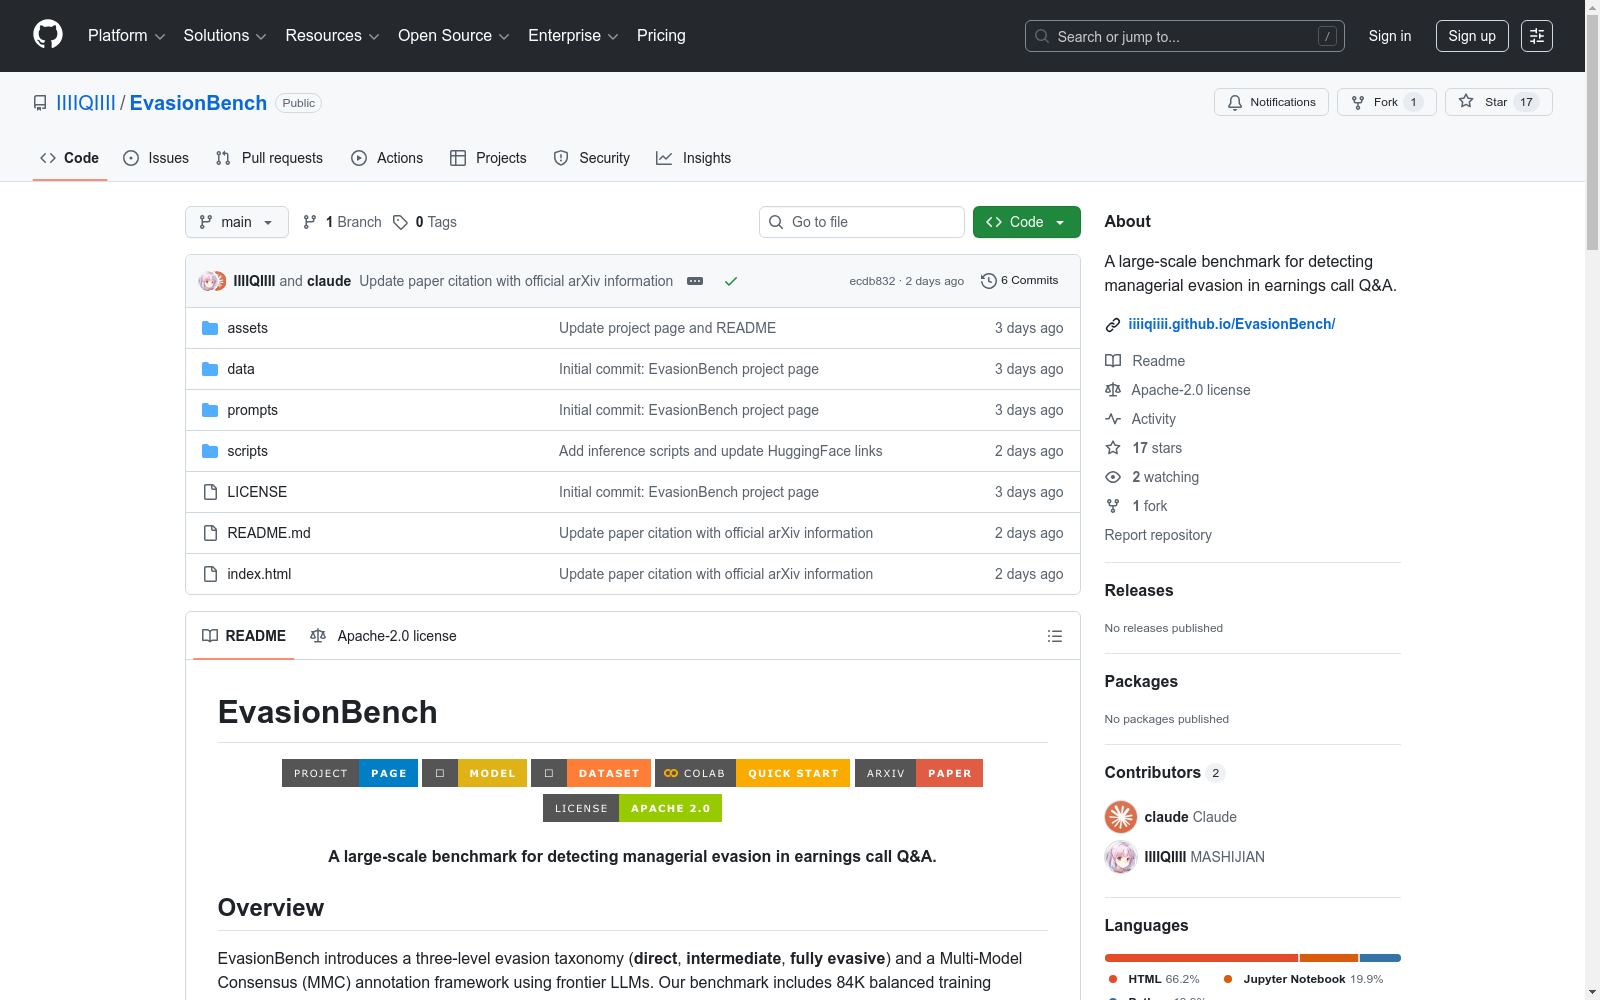This screenshot has width=1600, height=1000.
Task: Open the IIIIQIIII contributor avatar
Action: pyautogui.click(x=1121, y=857)
